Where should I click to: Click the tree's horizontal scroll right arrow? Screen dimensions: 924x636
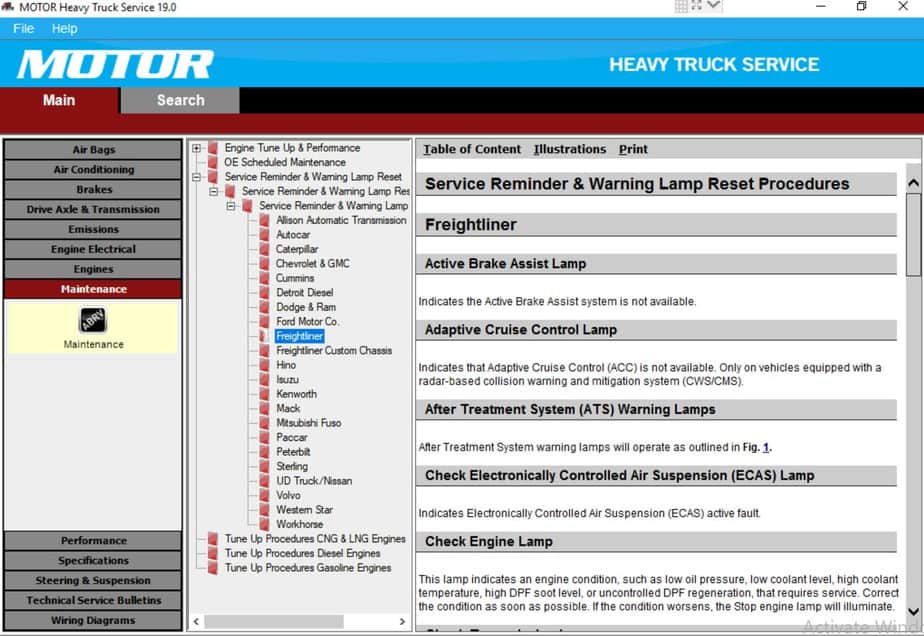(403, 621)
